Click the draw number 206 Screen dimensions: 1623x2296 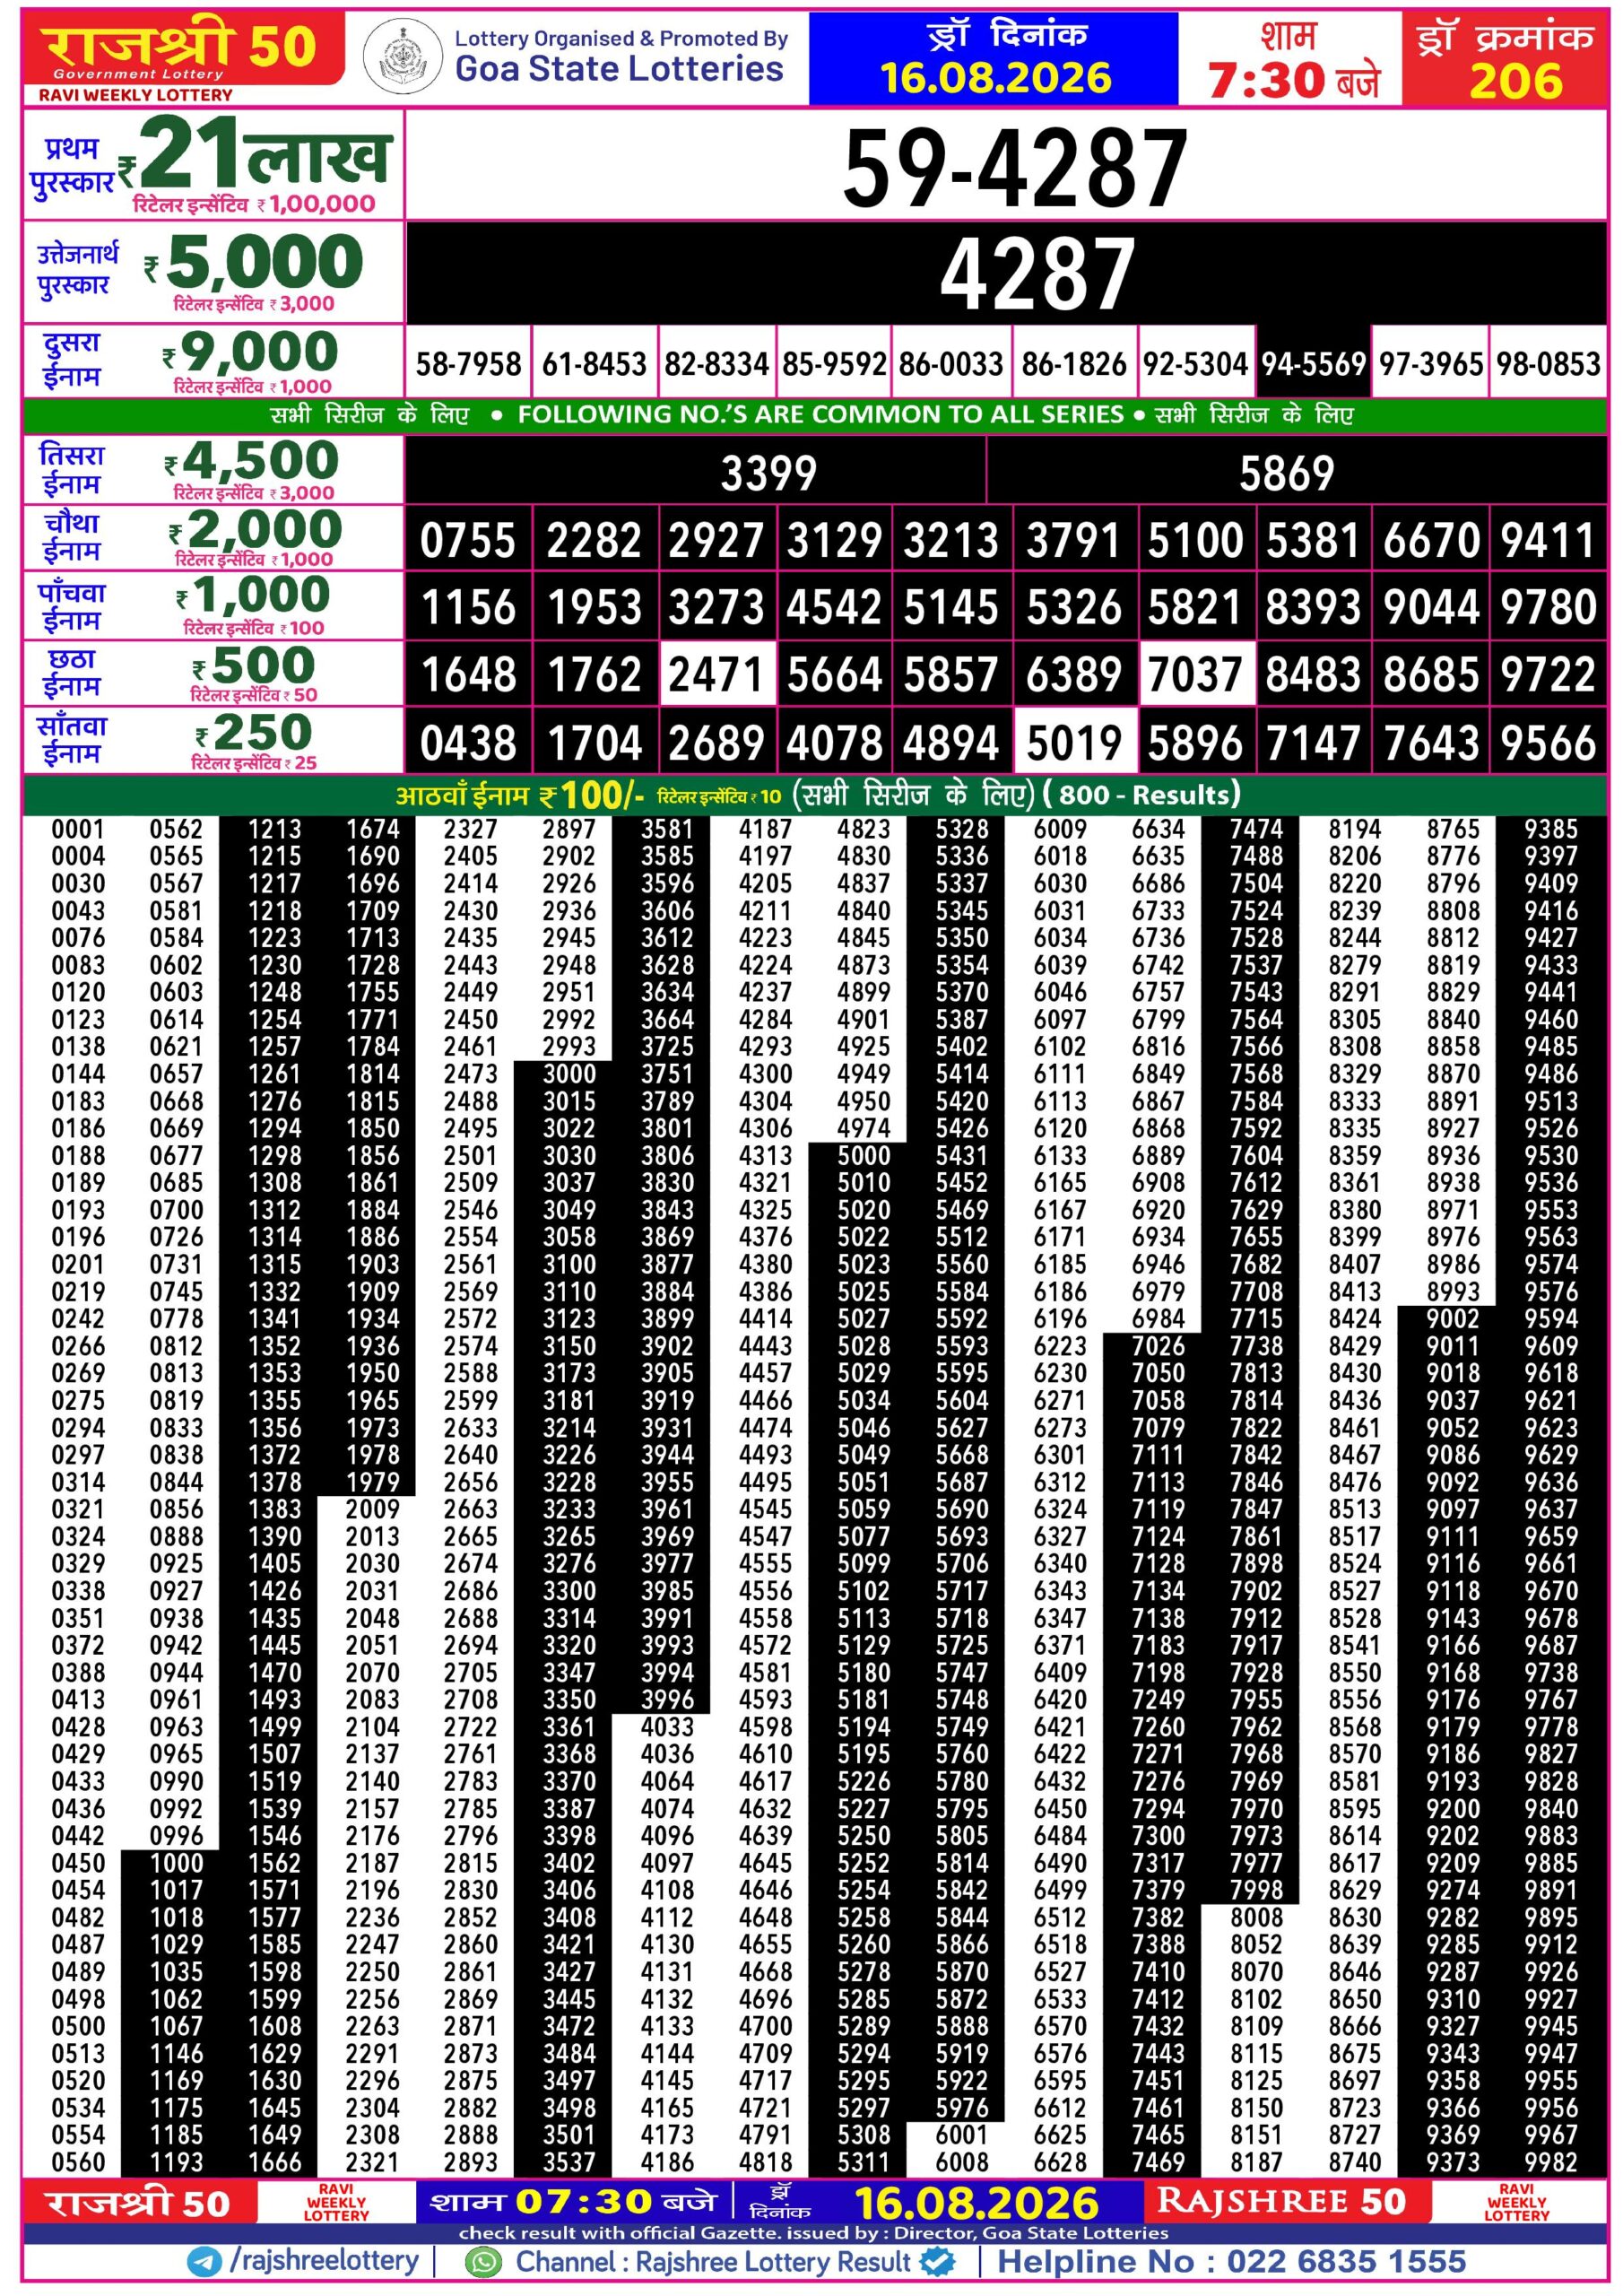click(x=1515, y=80)
